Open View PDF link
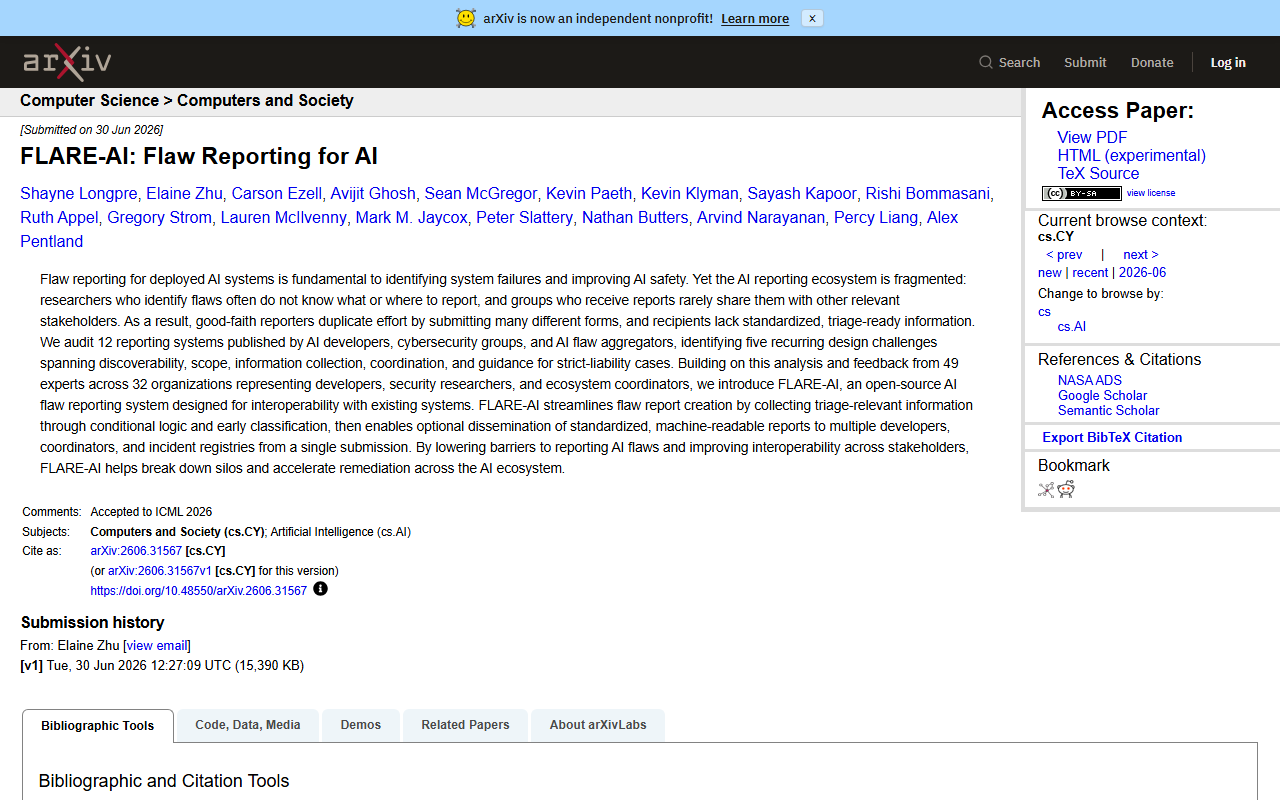This screenshot has height=800, width=1280. coord(1092,137)
